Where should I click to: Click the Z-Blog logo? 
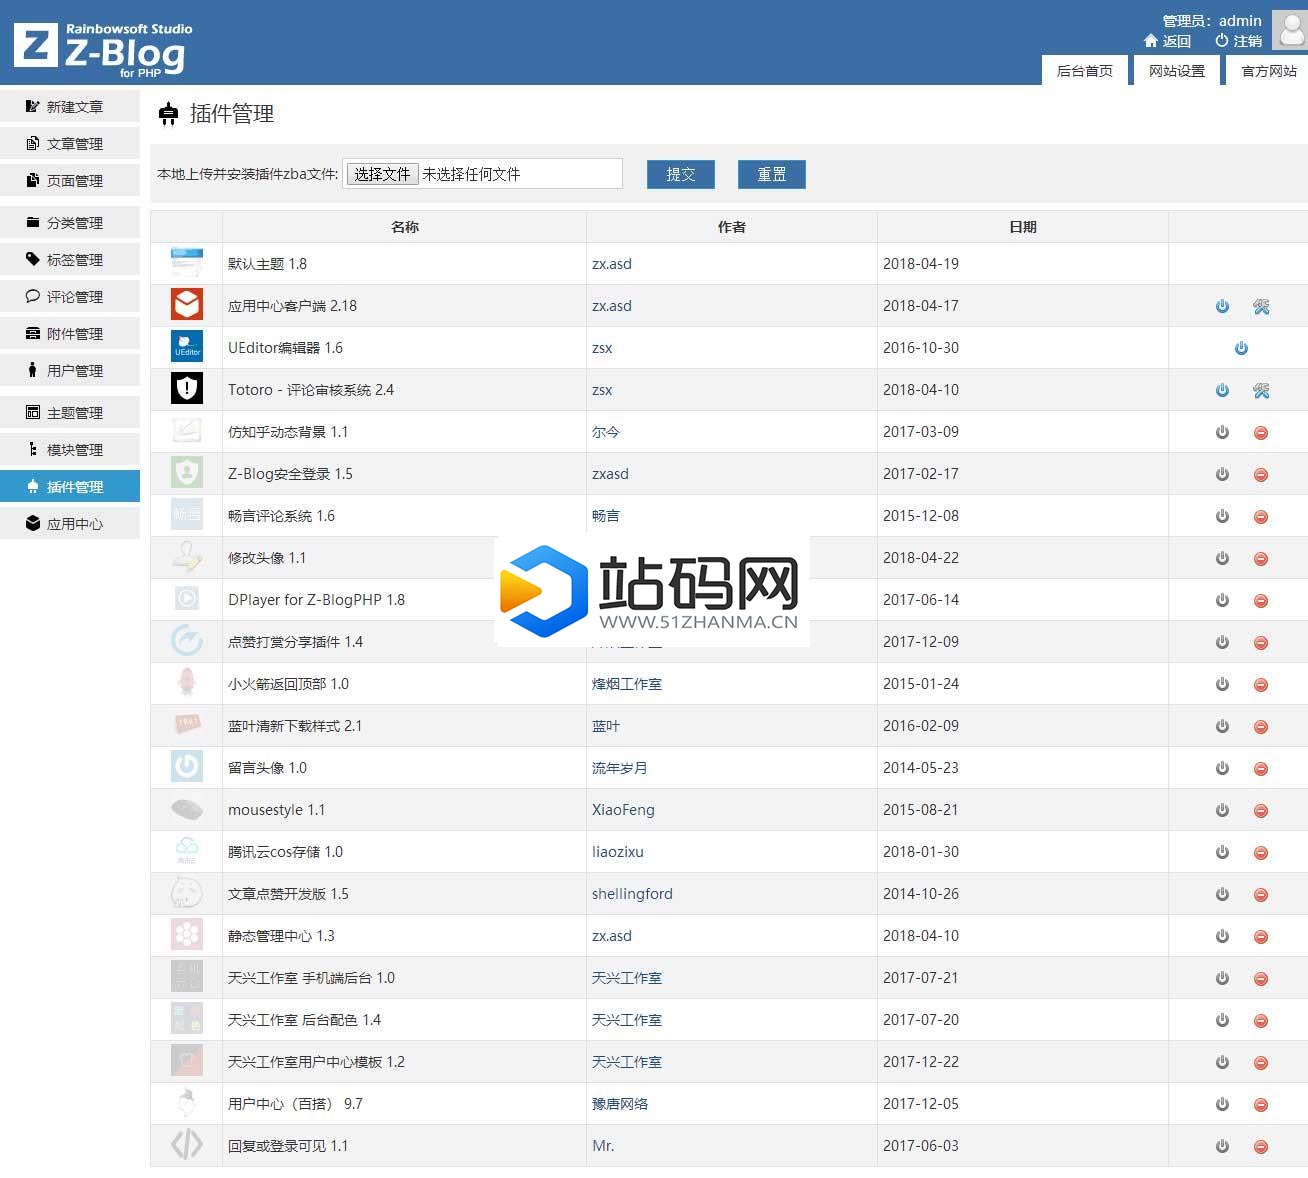pos(102,50)
